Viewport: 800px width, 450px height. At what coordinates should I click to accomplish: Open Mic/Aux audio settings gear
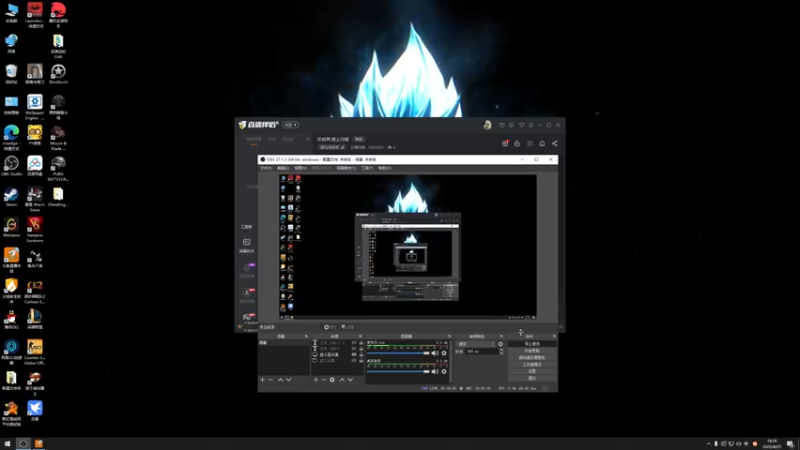click(444, 353)
